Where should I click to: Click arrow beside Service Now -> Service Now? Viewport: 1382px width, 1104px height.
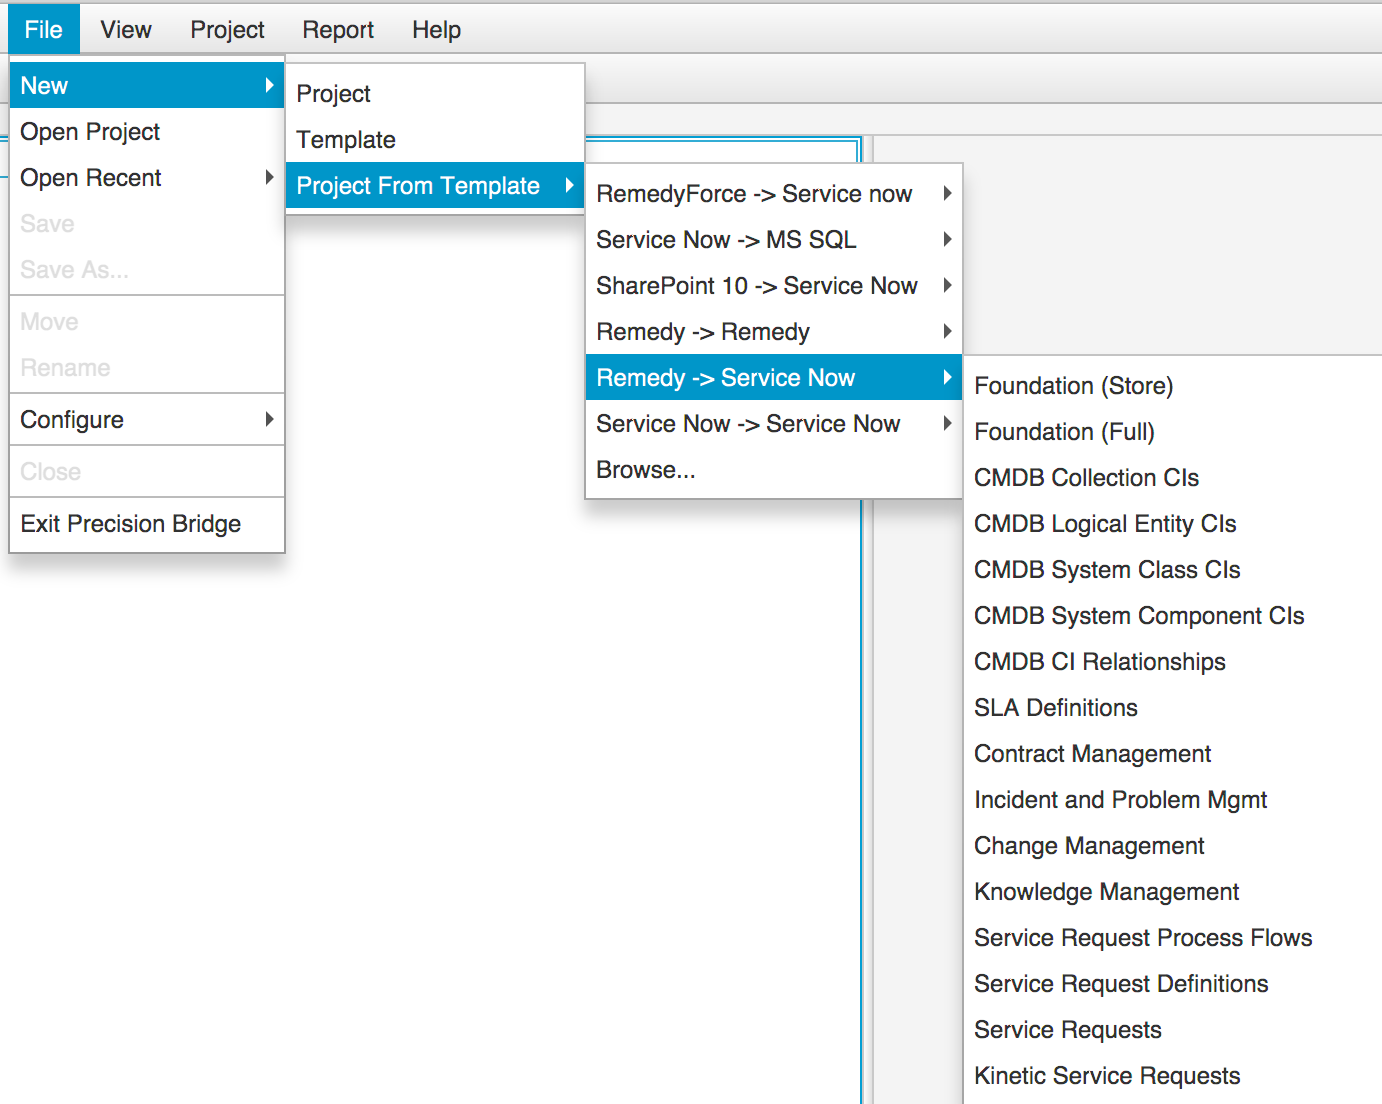[x=947, y=423]
